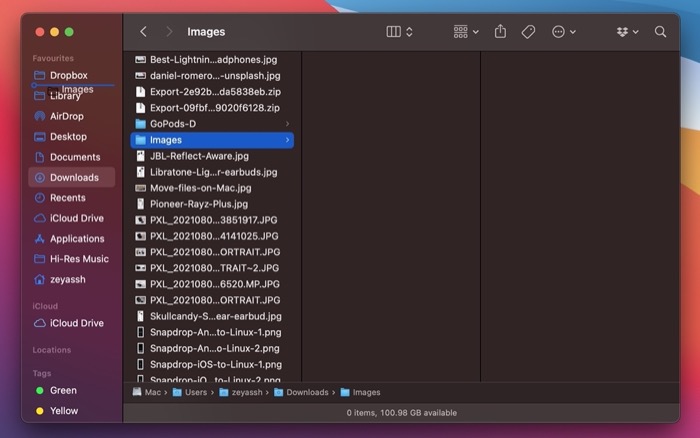Go forward with the right chevron
The image size is (700, 438).
[169, 32]
